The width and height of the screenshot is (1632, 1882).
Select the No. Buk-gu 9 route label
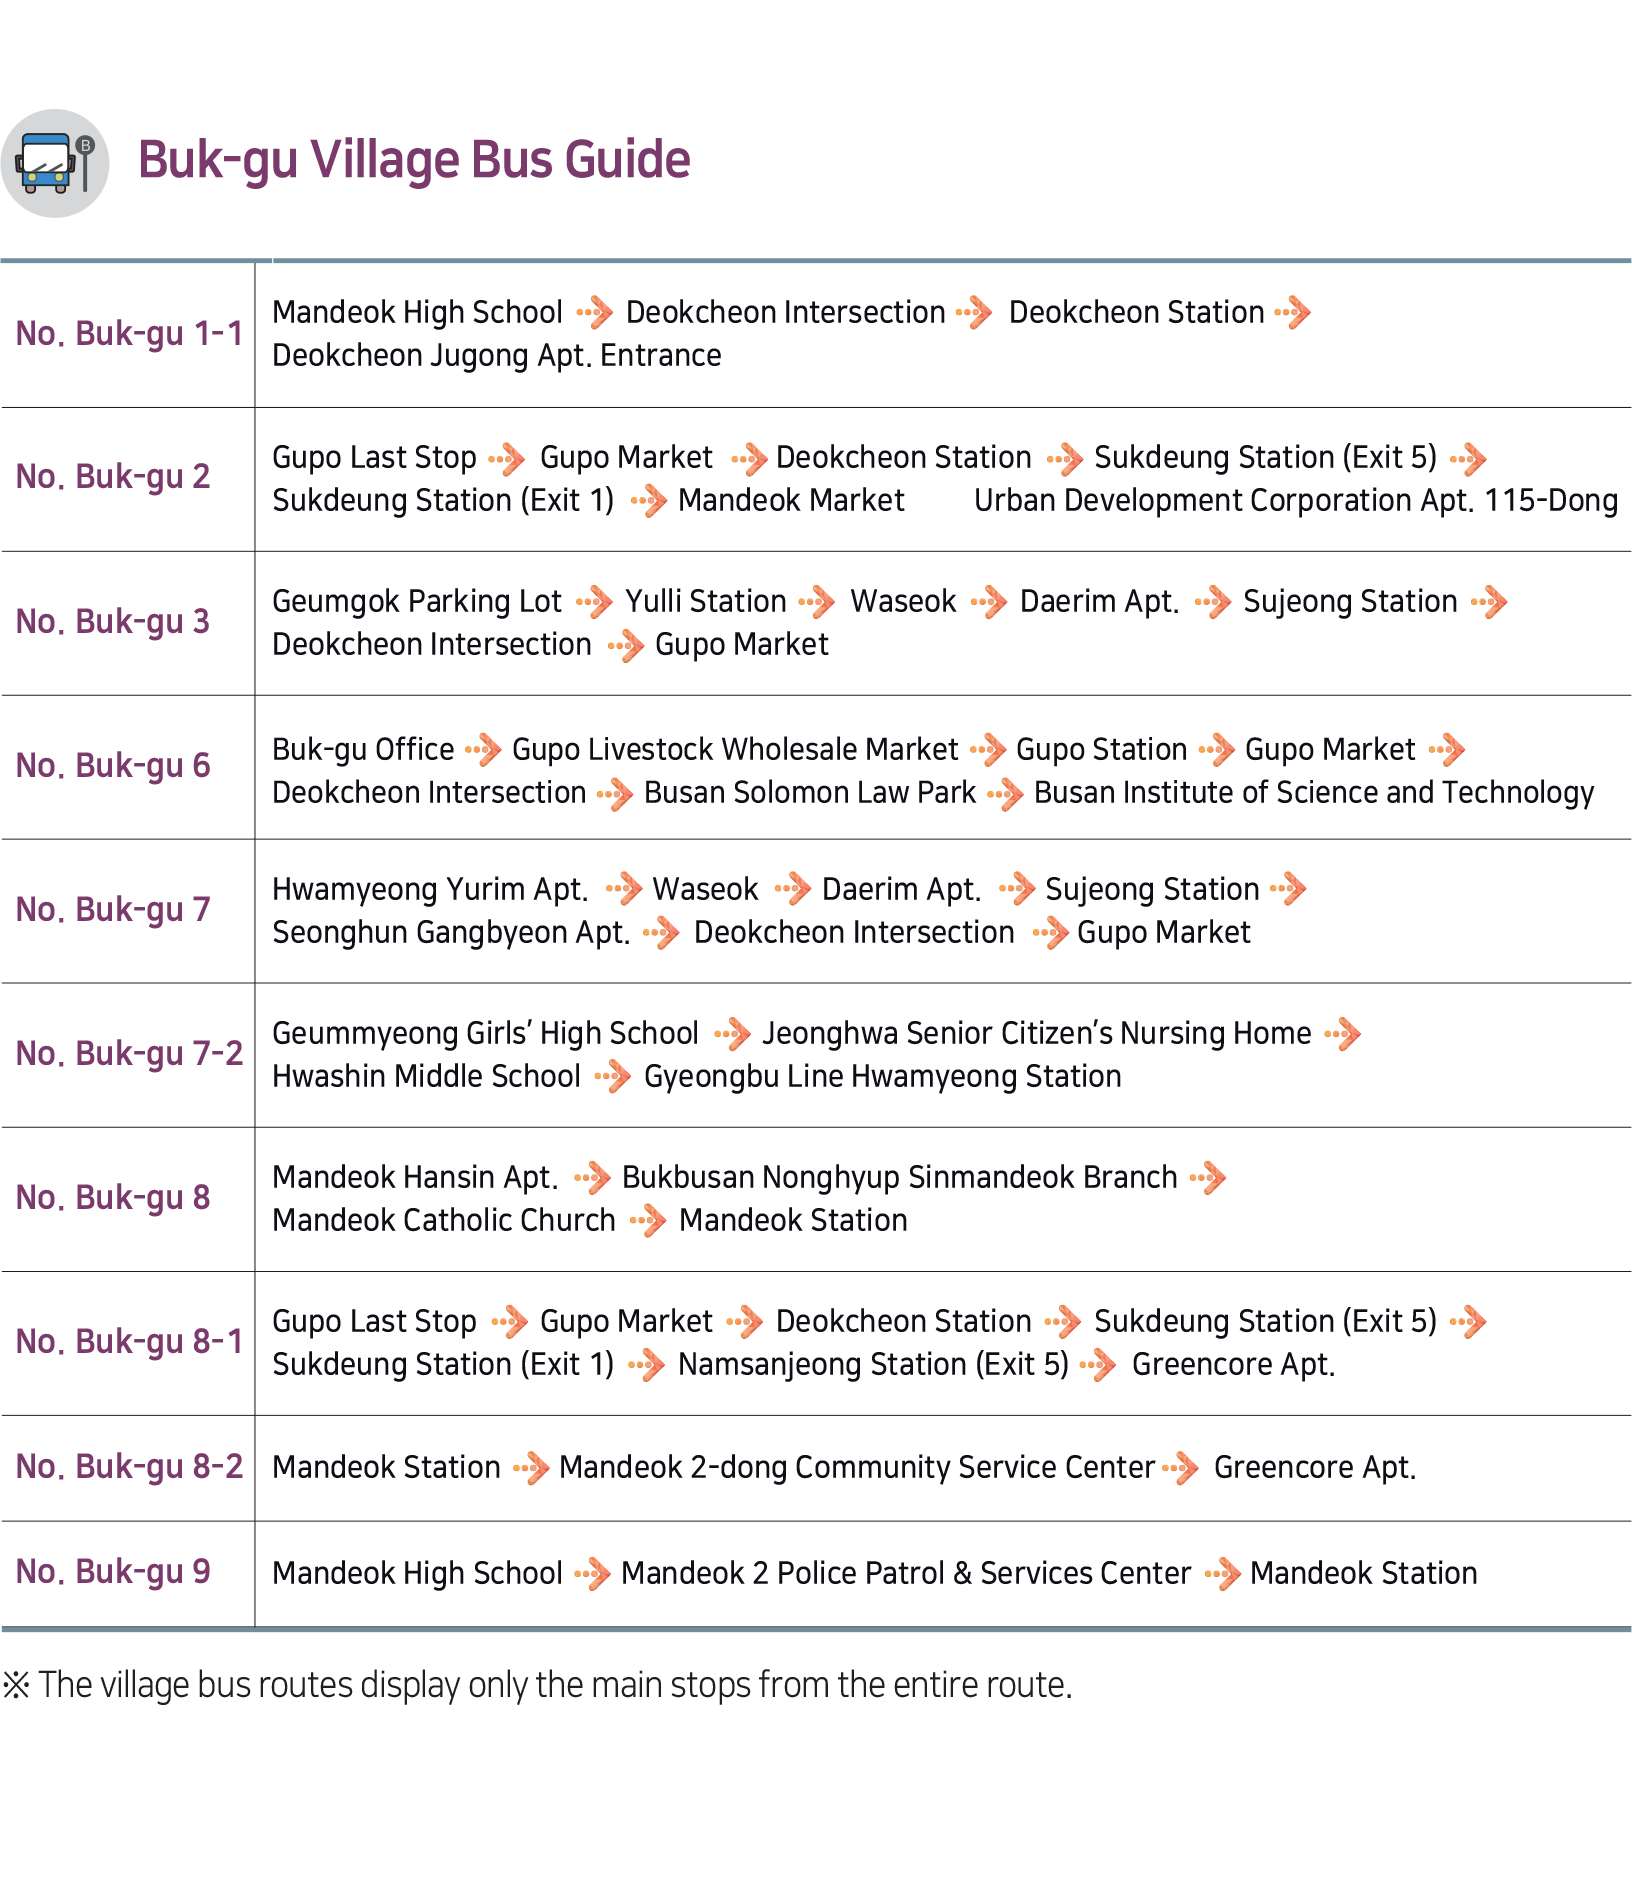pos(113,1572)
